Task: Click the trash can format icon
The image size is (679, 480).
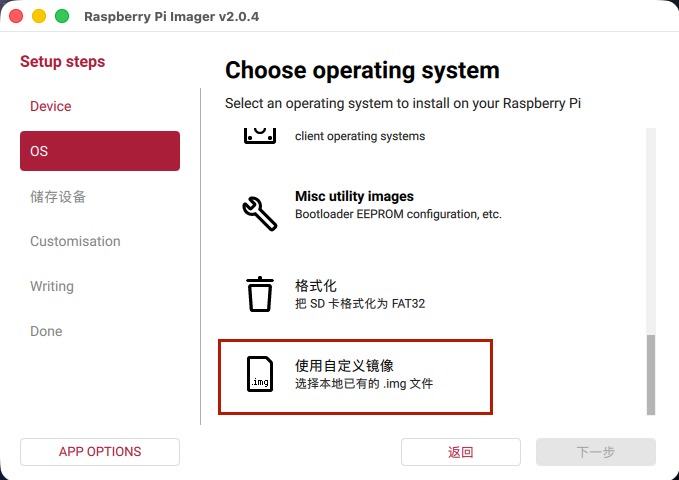Action: pyautogui.click(x=259, y=294)
